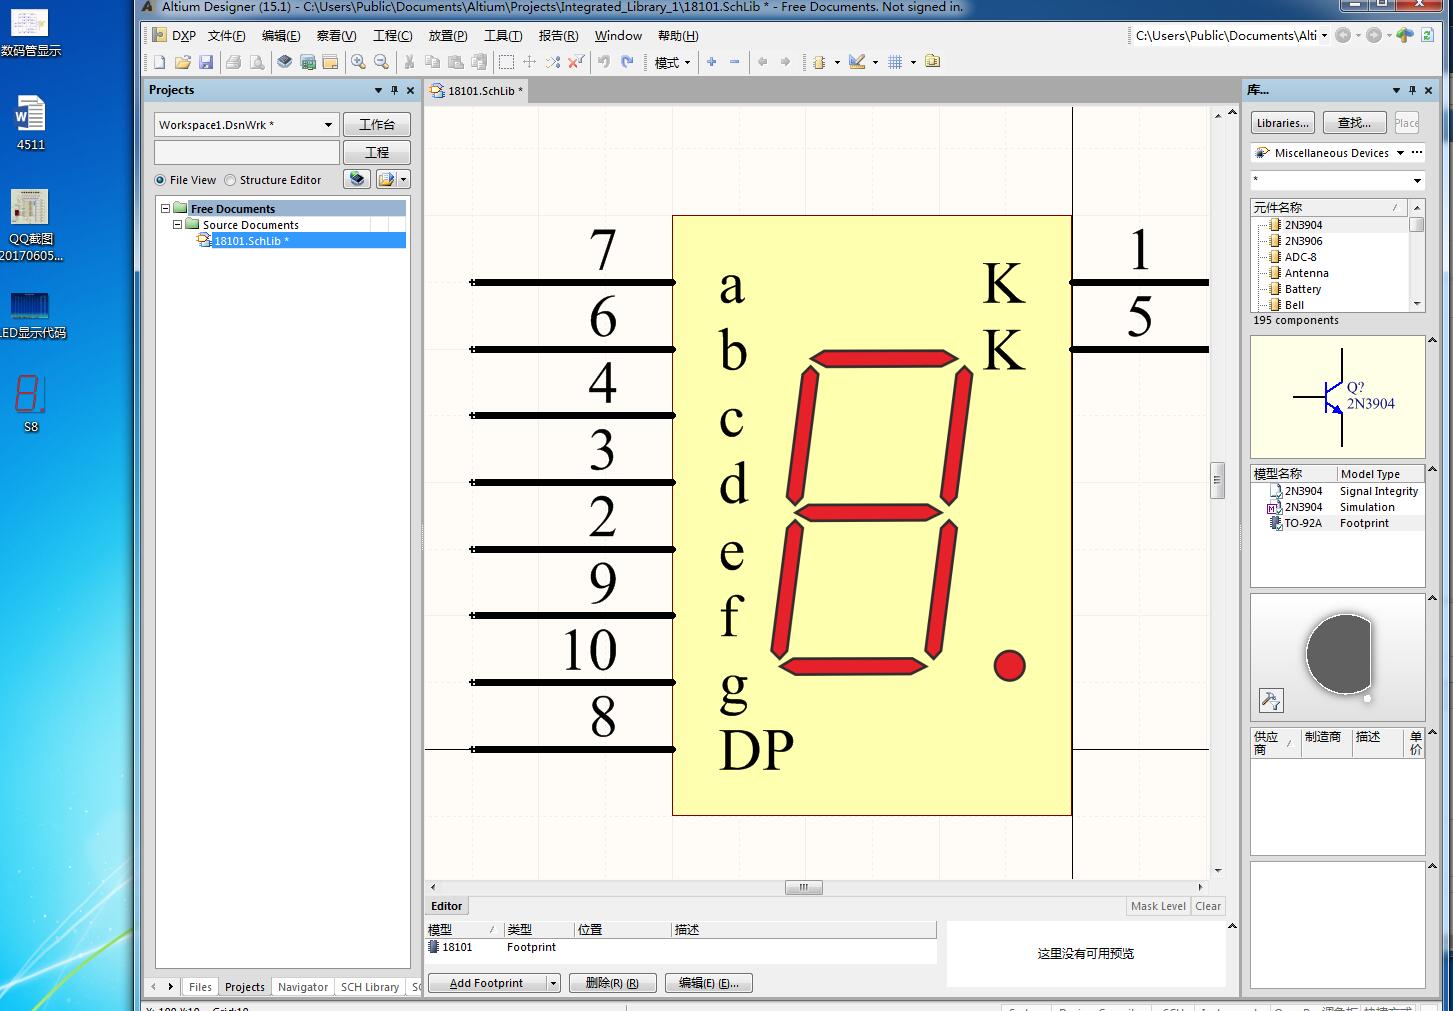Open the path address dropdown at top right
Image resolution: width=1453 pixels, height=1011 pixels.
point(1324,35)
